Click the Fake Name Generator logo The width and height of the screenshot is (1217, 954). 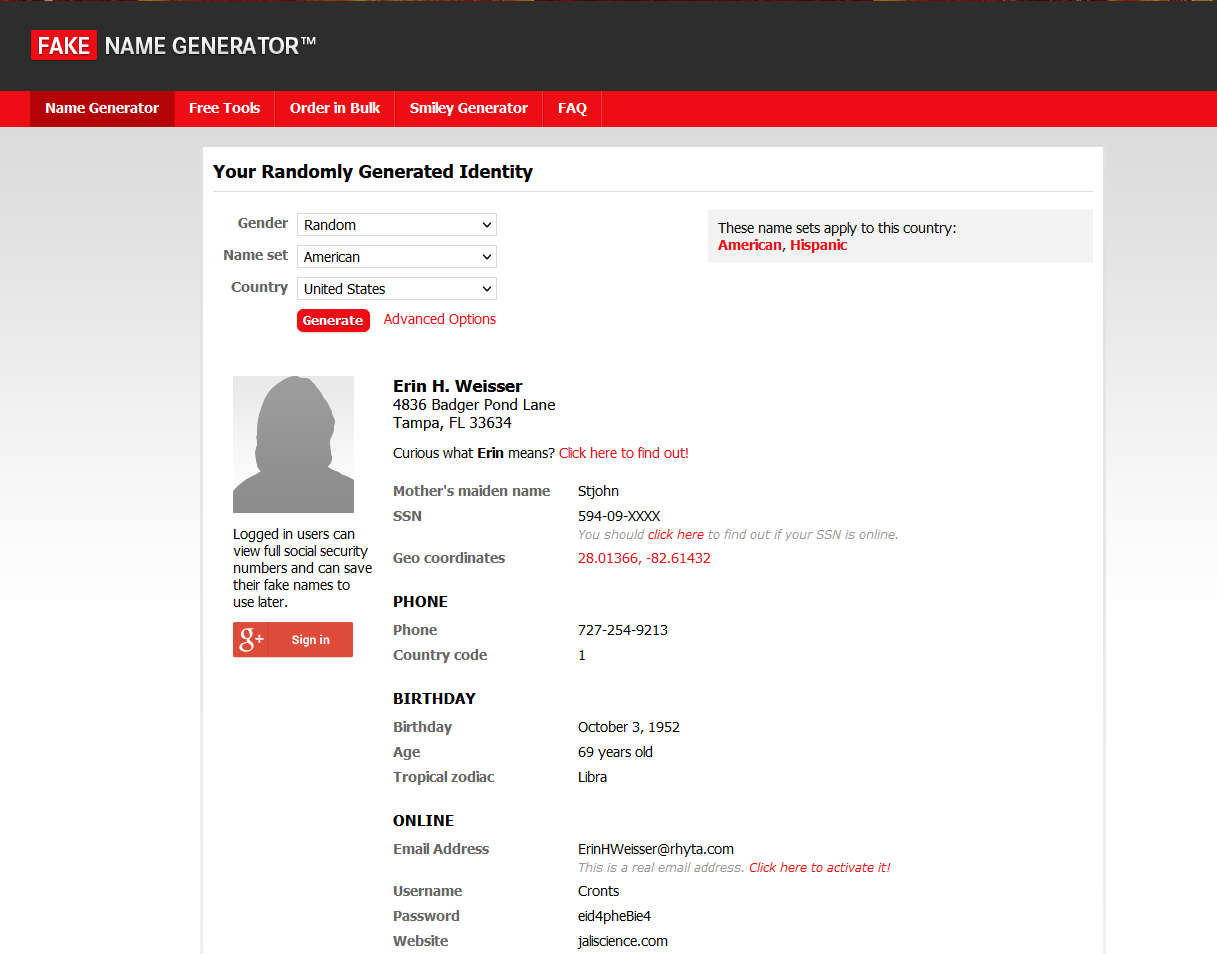point(174,45)
